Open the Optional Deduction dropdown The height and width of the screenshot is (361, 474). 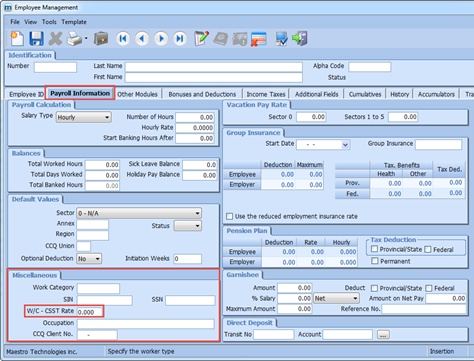pyautogui.click(x=89, y=259)
